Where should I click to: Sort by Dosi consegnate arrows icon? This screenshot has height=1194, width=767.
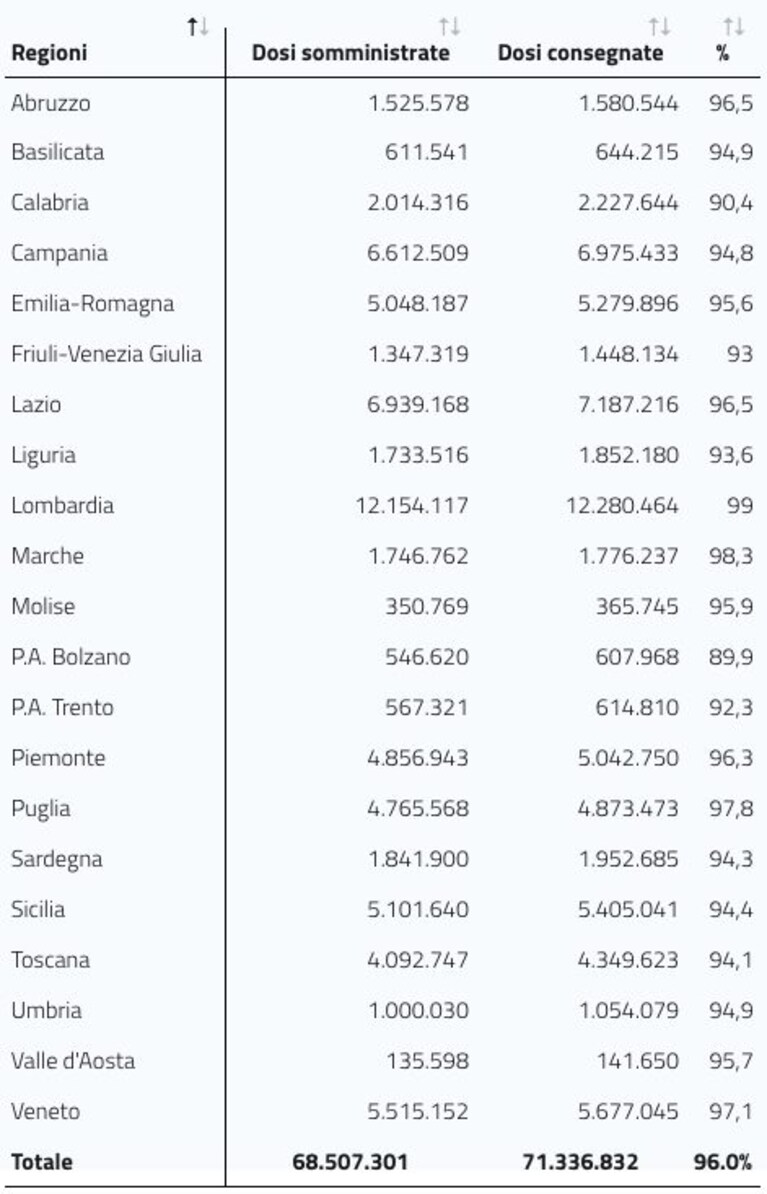pyautogui.click(x=660, y=27)
